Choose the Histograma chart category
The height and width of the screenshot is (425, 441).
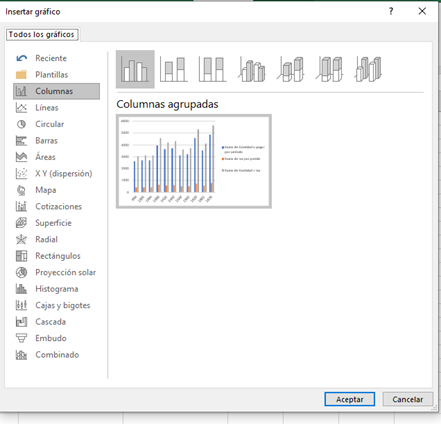click(x=56, y=289)
